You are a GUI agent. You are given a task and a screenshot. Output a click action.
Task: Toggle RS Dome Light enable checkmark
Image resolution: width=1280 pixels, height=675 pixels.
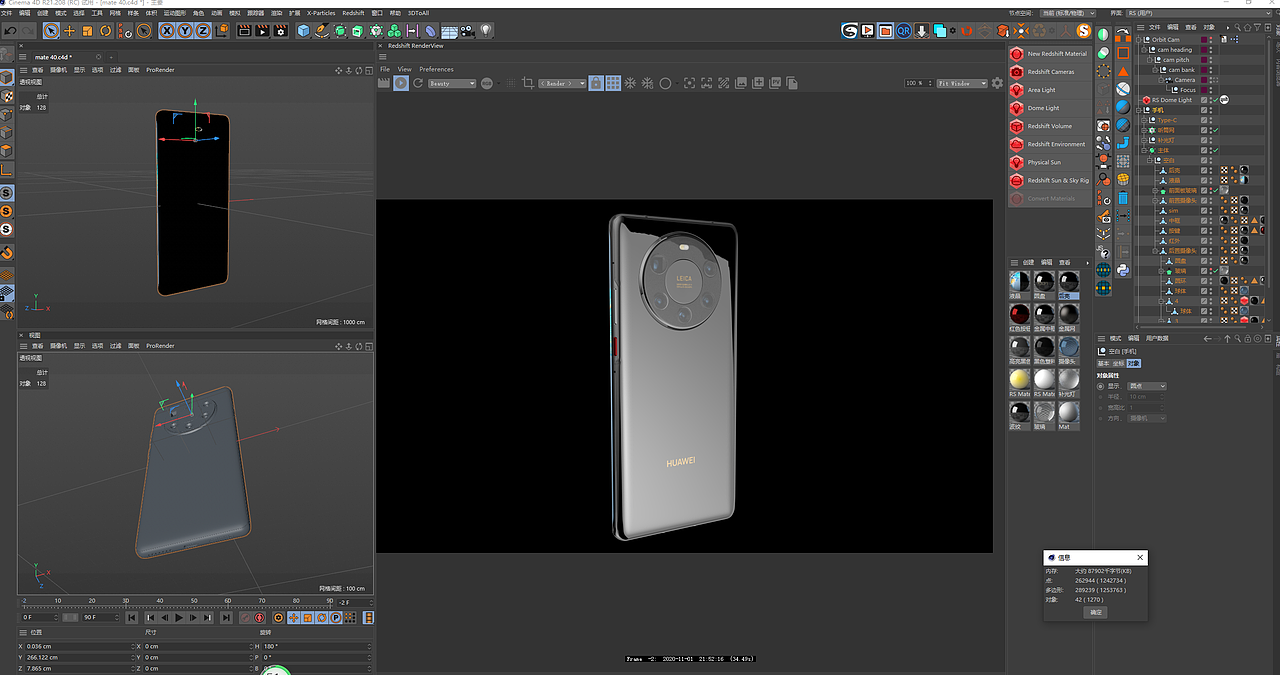1214,100
